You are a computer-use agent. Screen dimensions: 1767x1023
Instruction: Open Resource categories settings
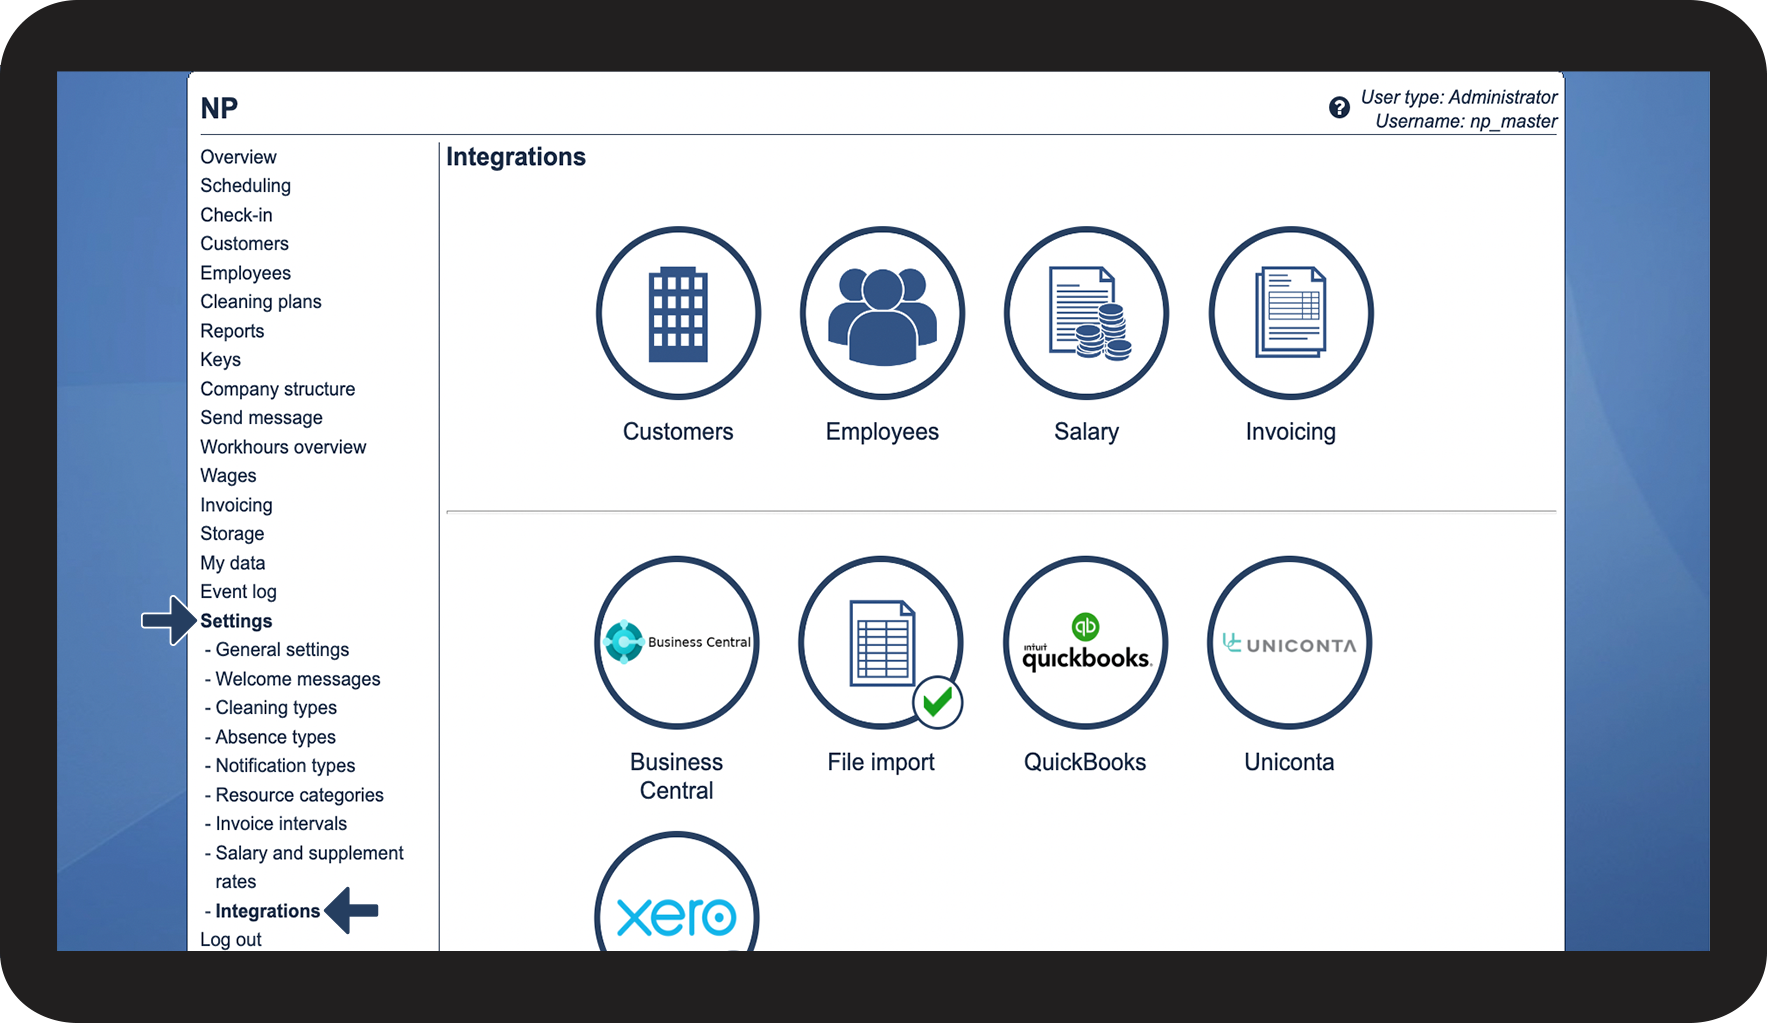point(299,795)
